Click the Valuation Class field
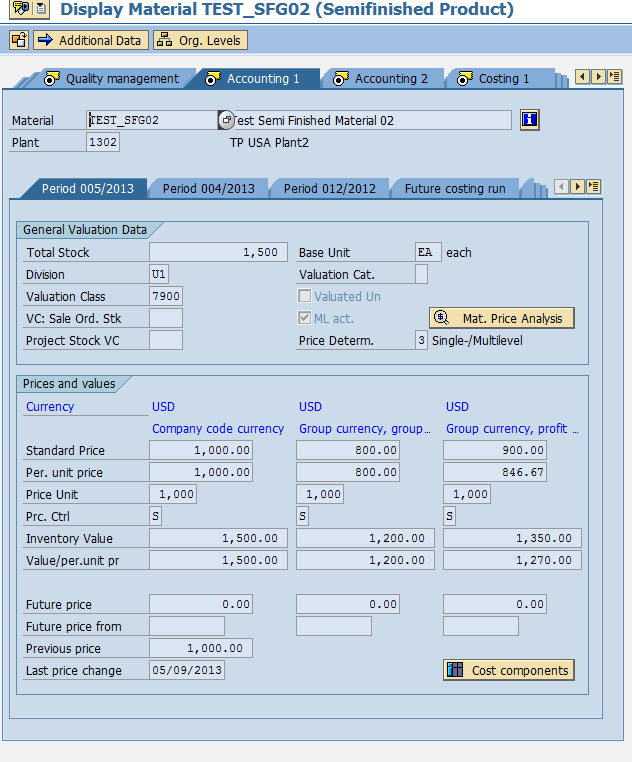Viewport: 632px width, 762px height. (x=166, y=297)
